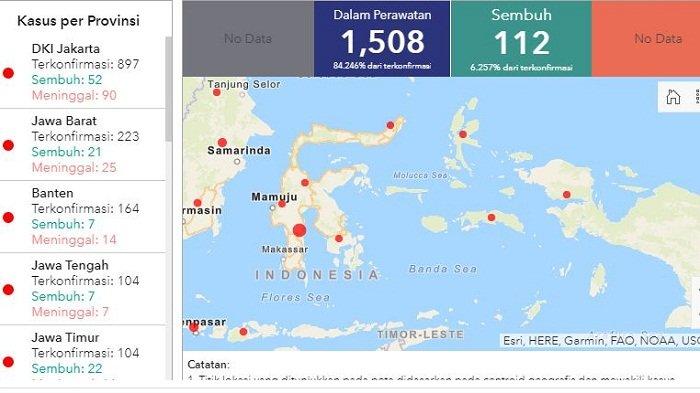700x393 pixels.
Task: Select the Jawa Timur province entry
Action: pyautogui.click(x=83, y=353)
